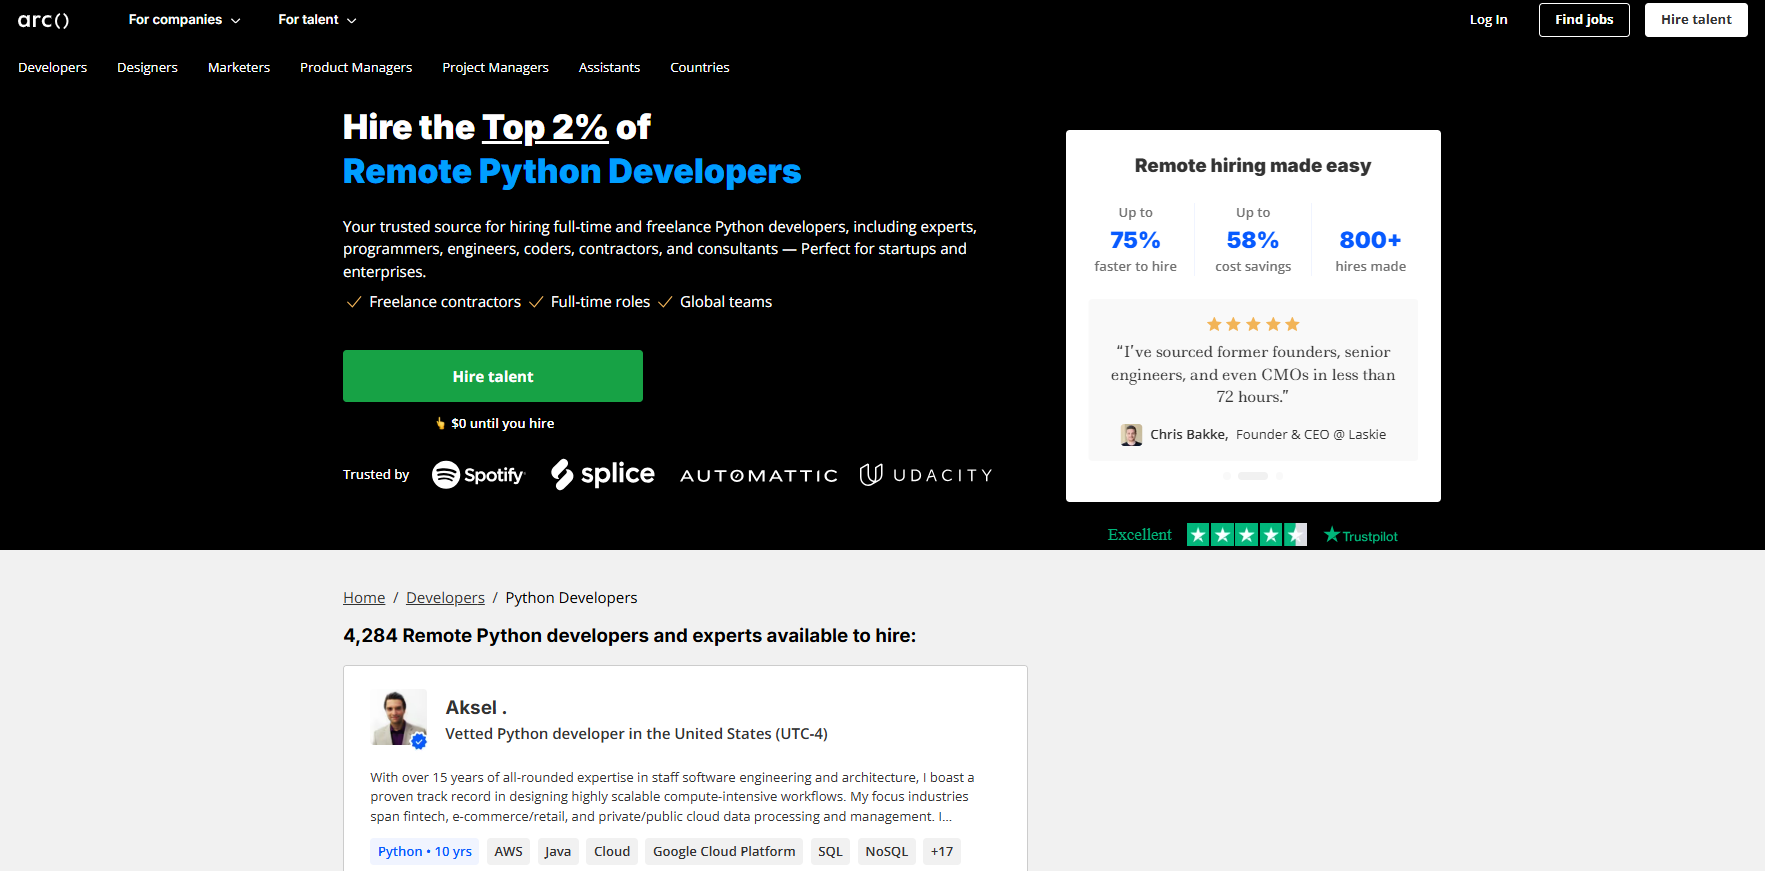Open the Trustpilot star rating
This screenshot has height=871, width=1765.
click(x=1246, y=535)
